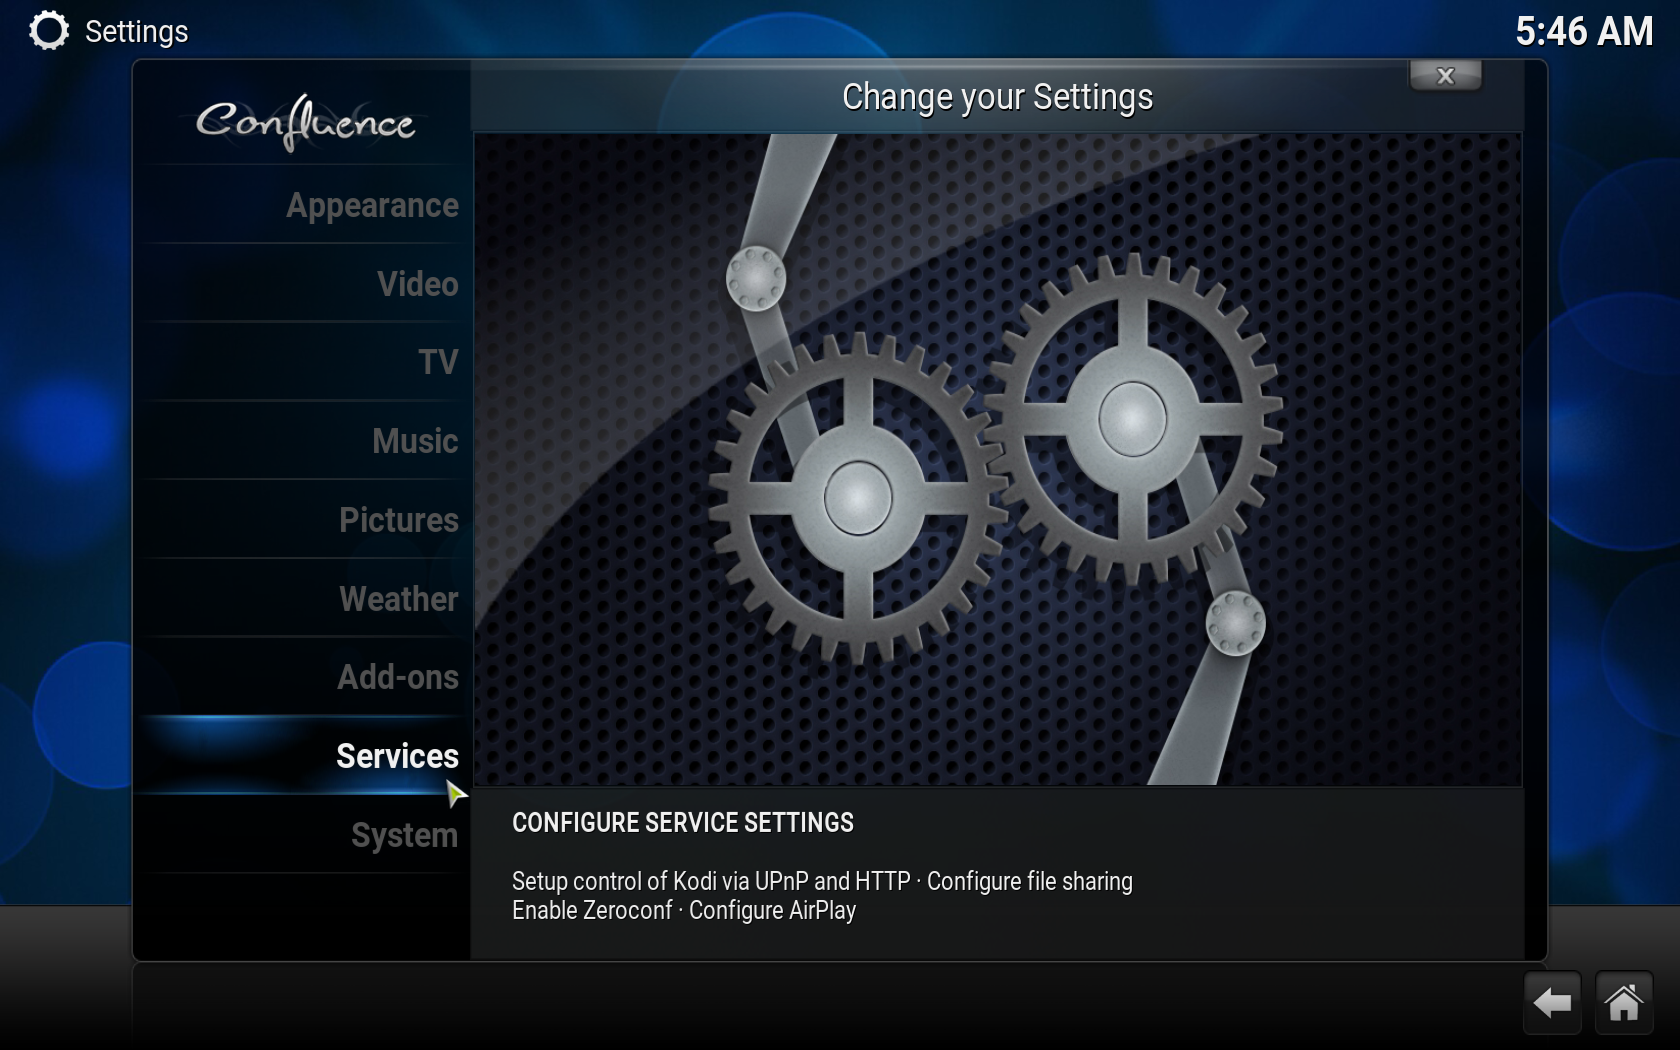The width and height of the screenshot is (1680, 1050).
Task: Click the Settings gear icon in header
Action: coord(49,31)
